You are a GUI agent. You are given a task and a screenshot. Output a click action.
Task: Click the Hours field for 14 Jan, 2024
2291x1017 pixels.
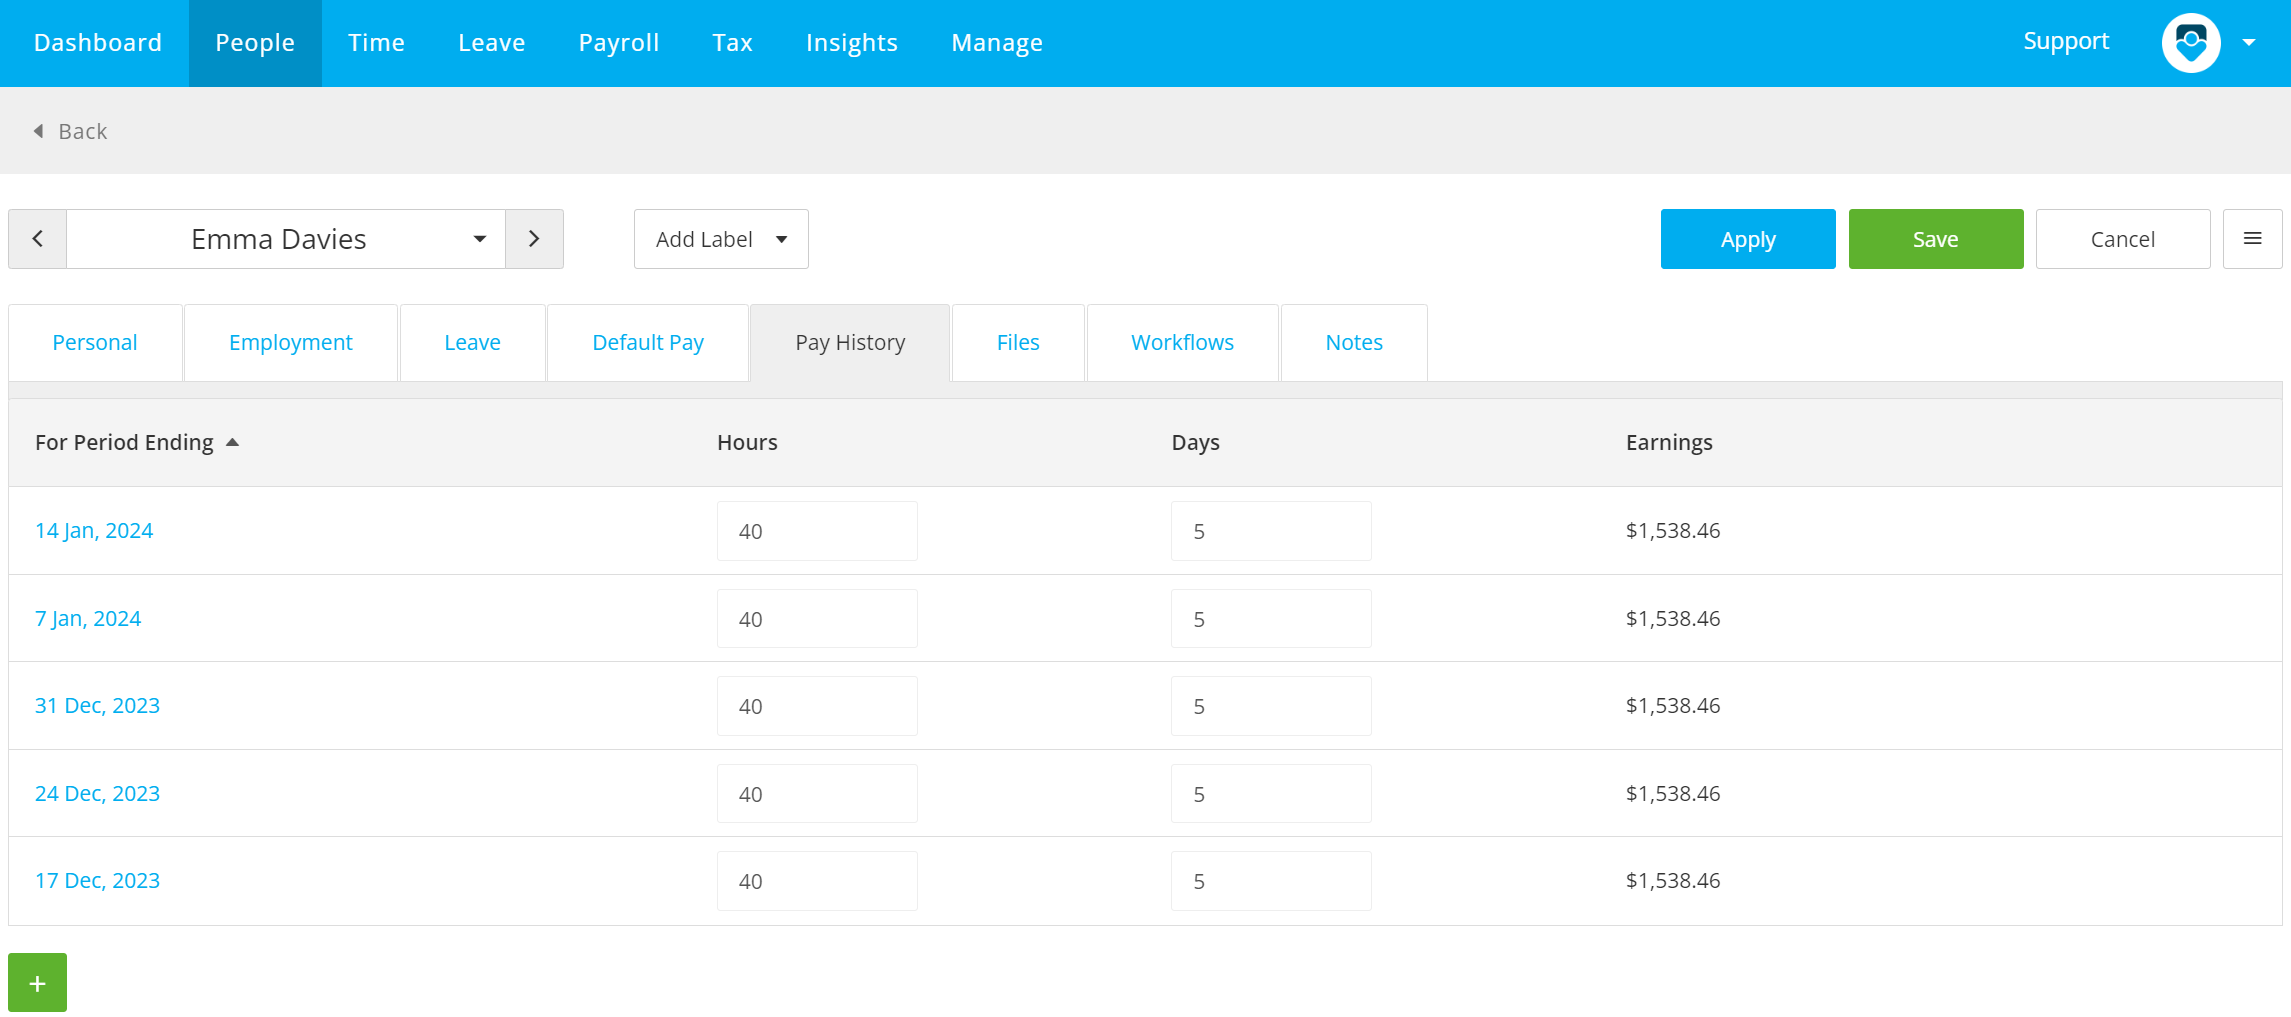(x=817, y=531)
